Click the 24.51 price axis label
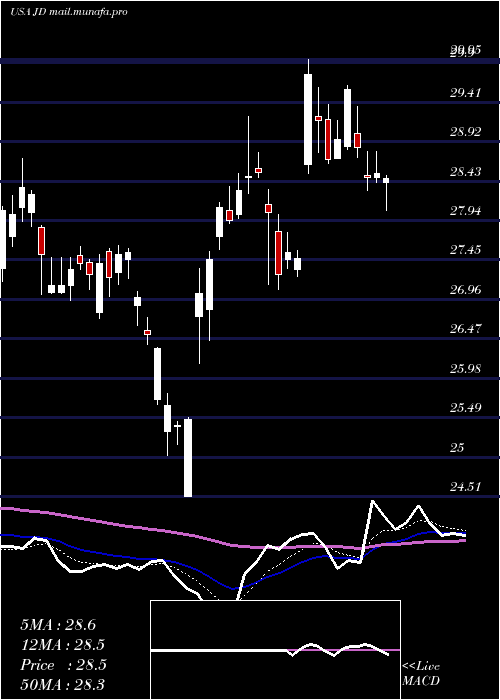Screen dimensions: 500x700 (x=465, y=487)
